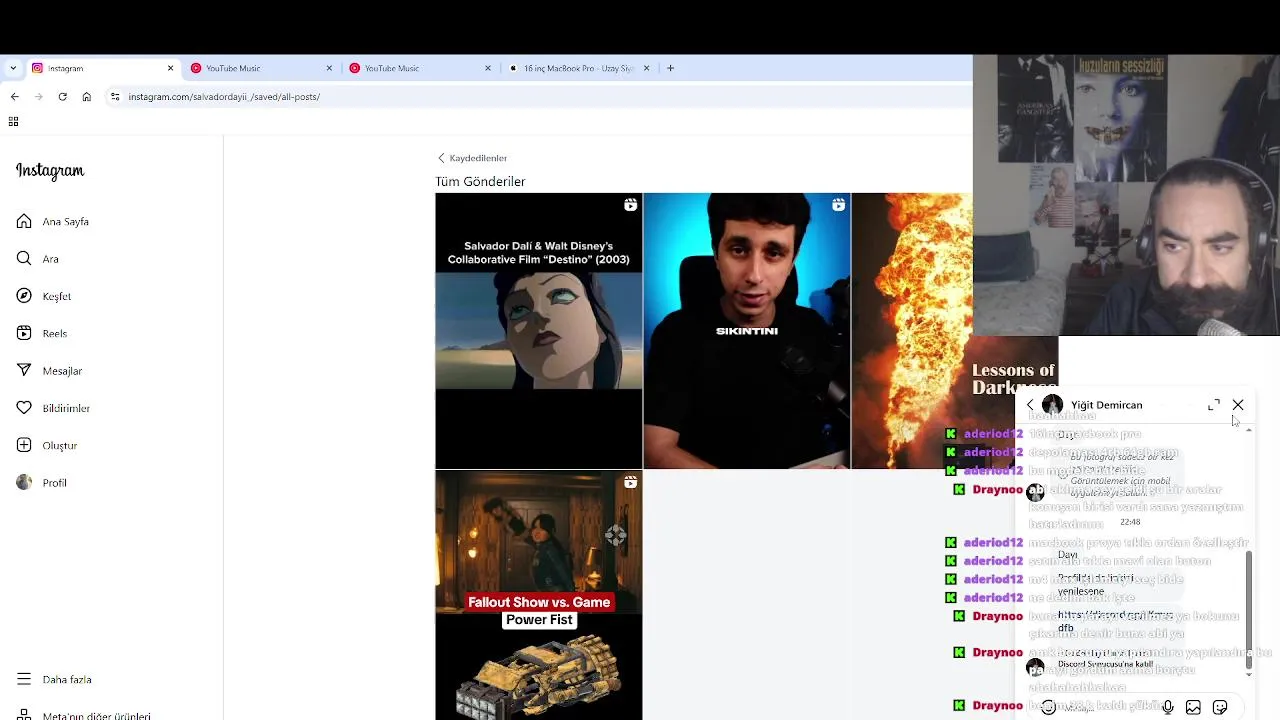Switch to the Instagram tab
Viewport: 1280px width, 720px height.
pos(100,68)
